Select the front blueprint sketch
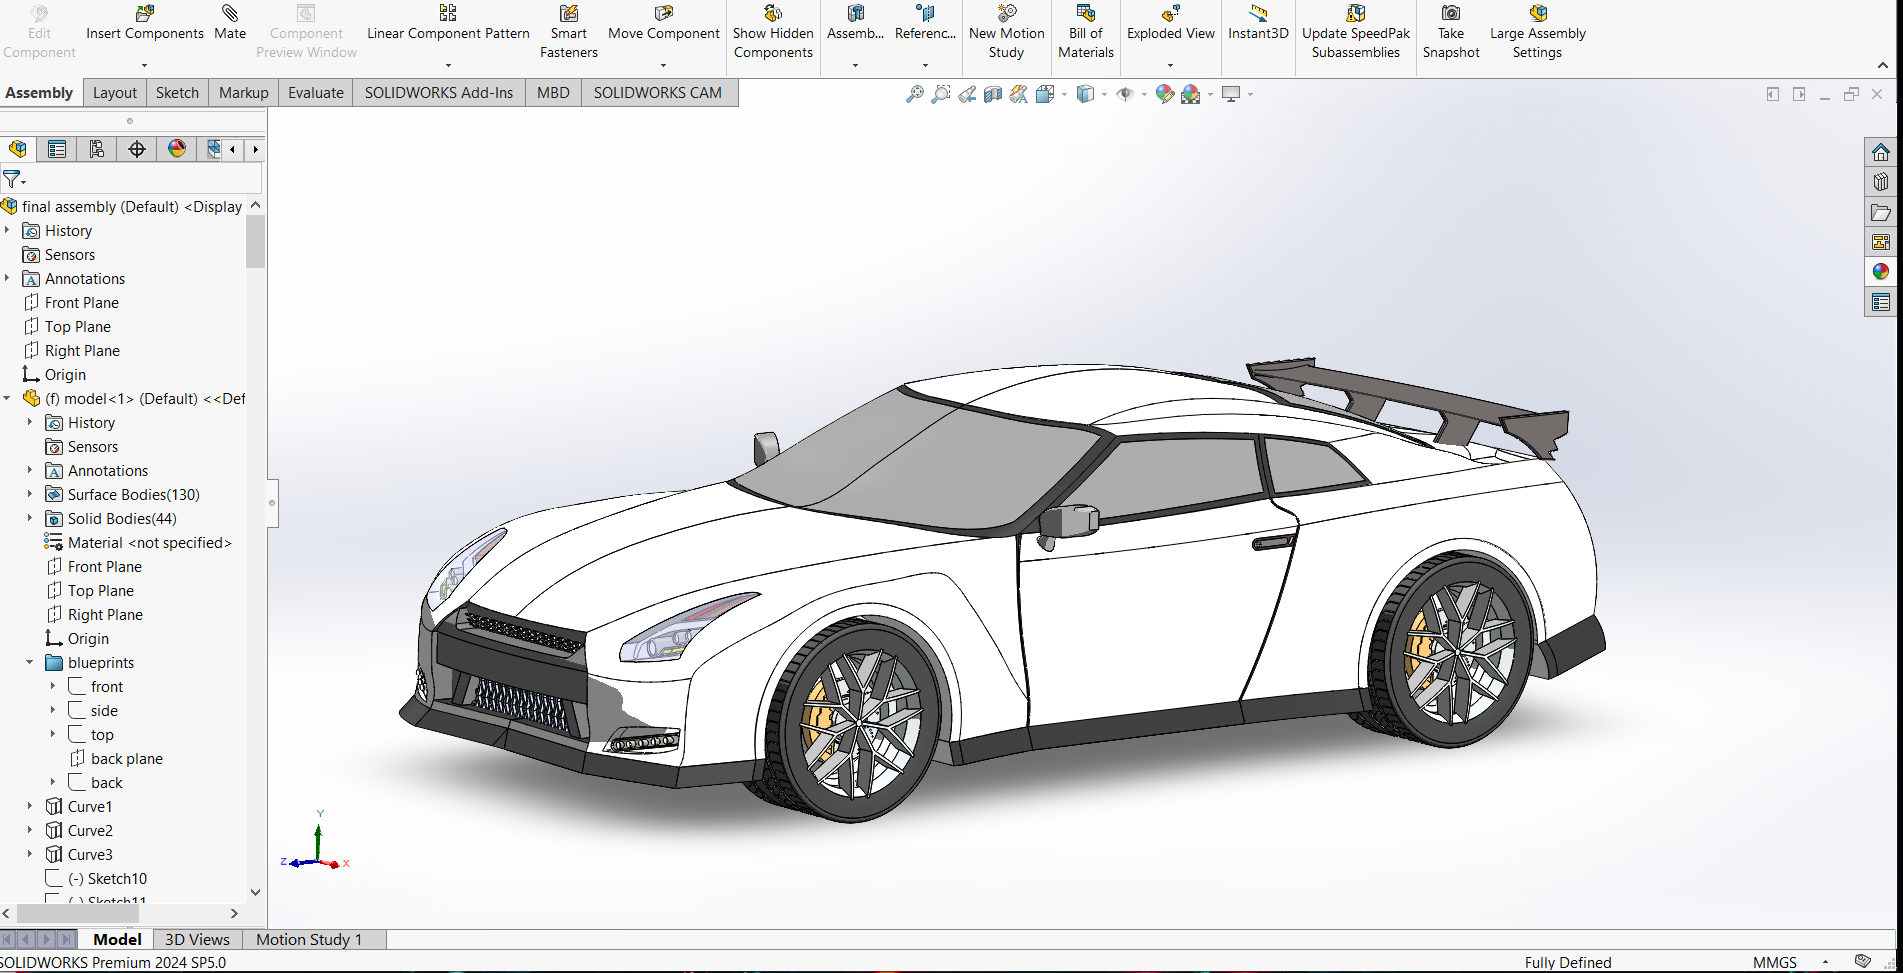The height and width of the screenshot is (973, 1903). [105, 686]
